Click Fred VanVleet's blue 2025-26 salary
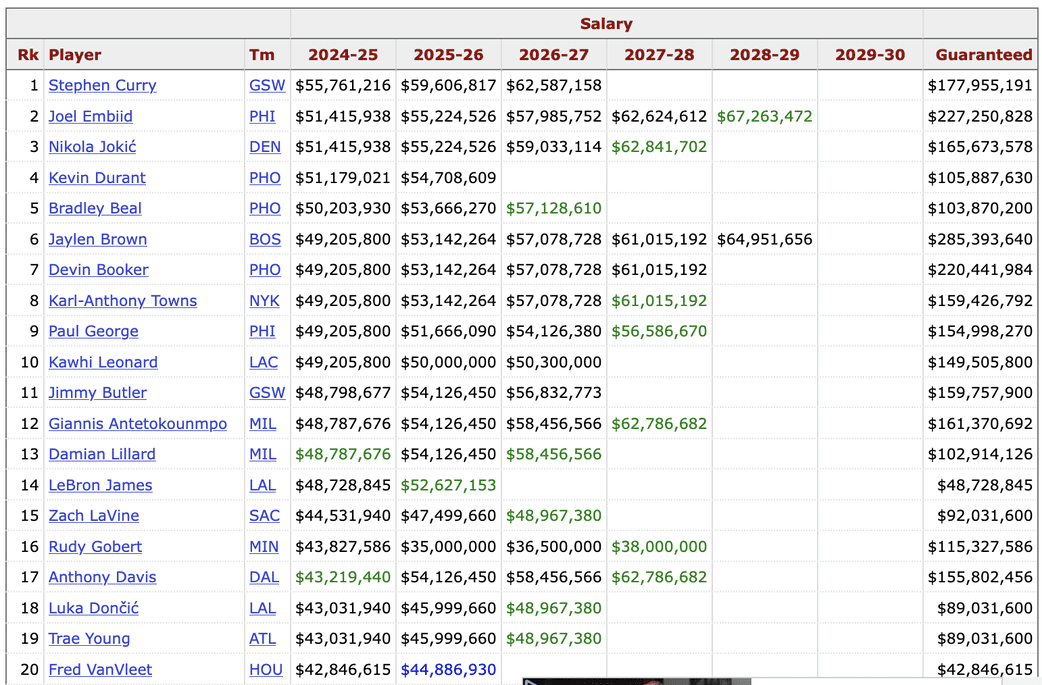The height and width of the screenshot is (685, 1042). click(448, 670)
